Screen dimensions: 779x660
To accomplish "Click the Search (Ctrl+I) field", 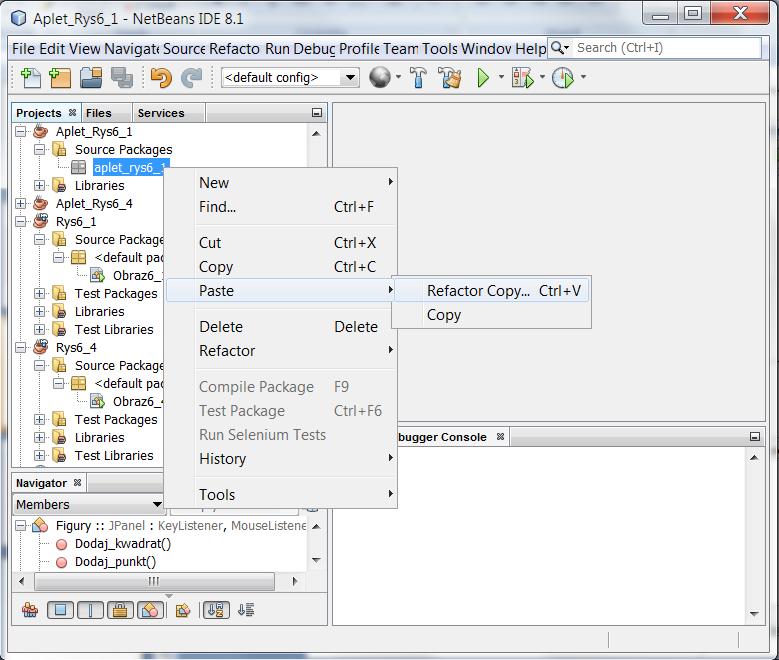I will click(x=667, y=48).
